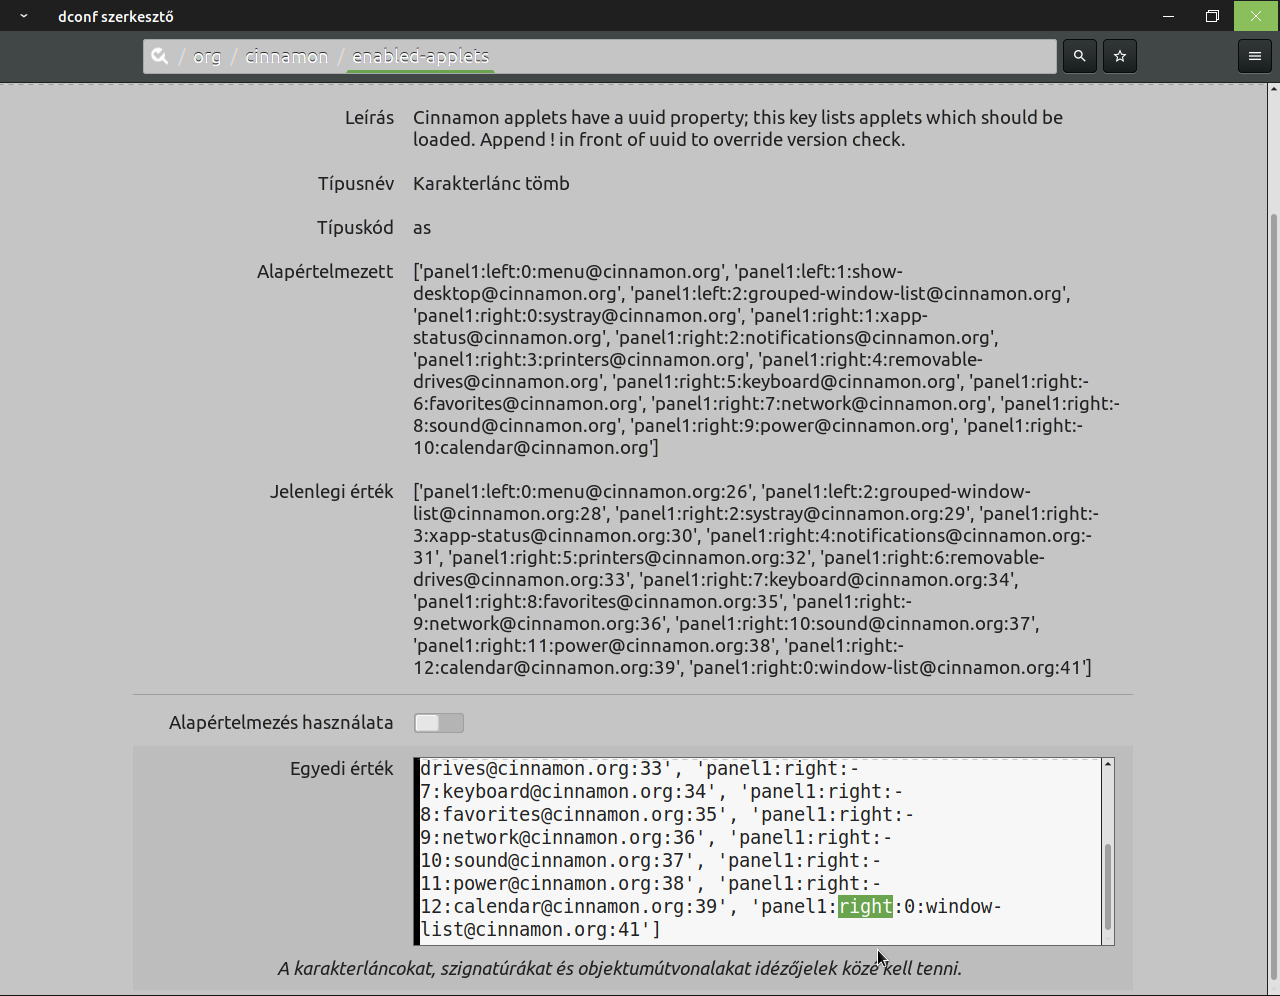Click the 'Alapértelmezett' label
This screenshot has height=996, width=1280.
(x=325, y=272)
